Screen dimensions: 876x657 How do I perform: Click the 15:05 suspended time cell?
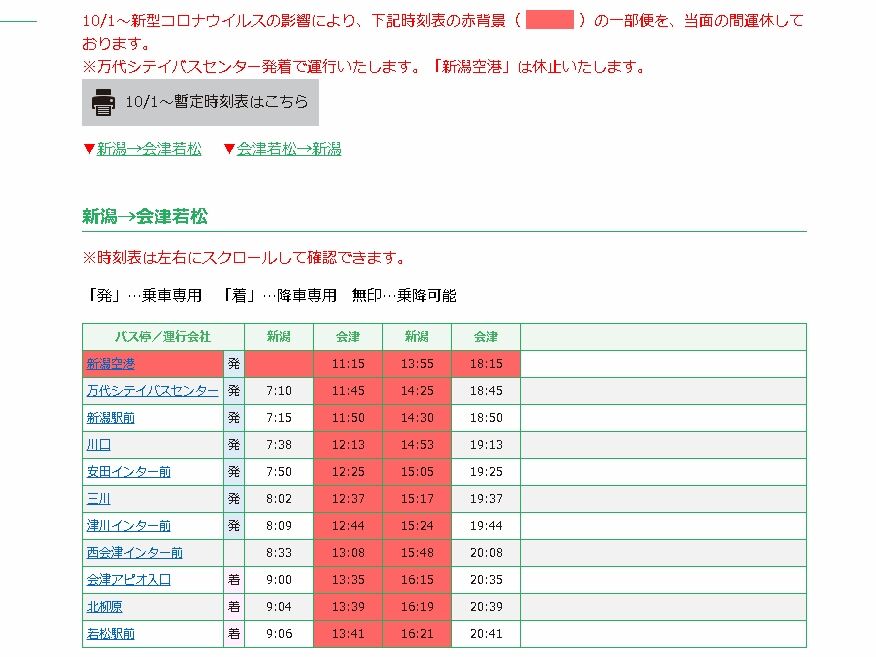coord(417,472)
